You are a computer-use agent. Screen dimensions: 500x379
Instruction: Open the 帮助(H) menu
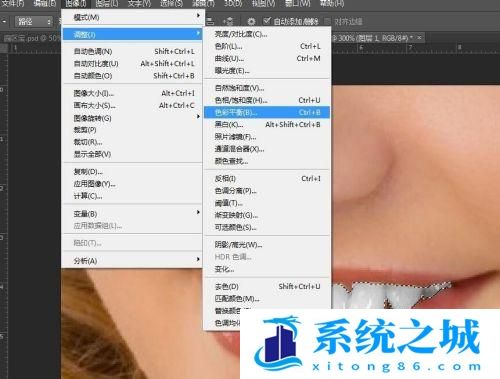point(332,4)
